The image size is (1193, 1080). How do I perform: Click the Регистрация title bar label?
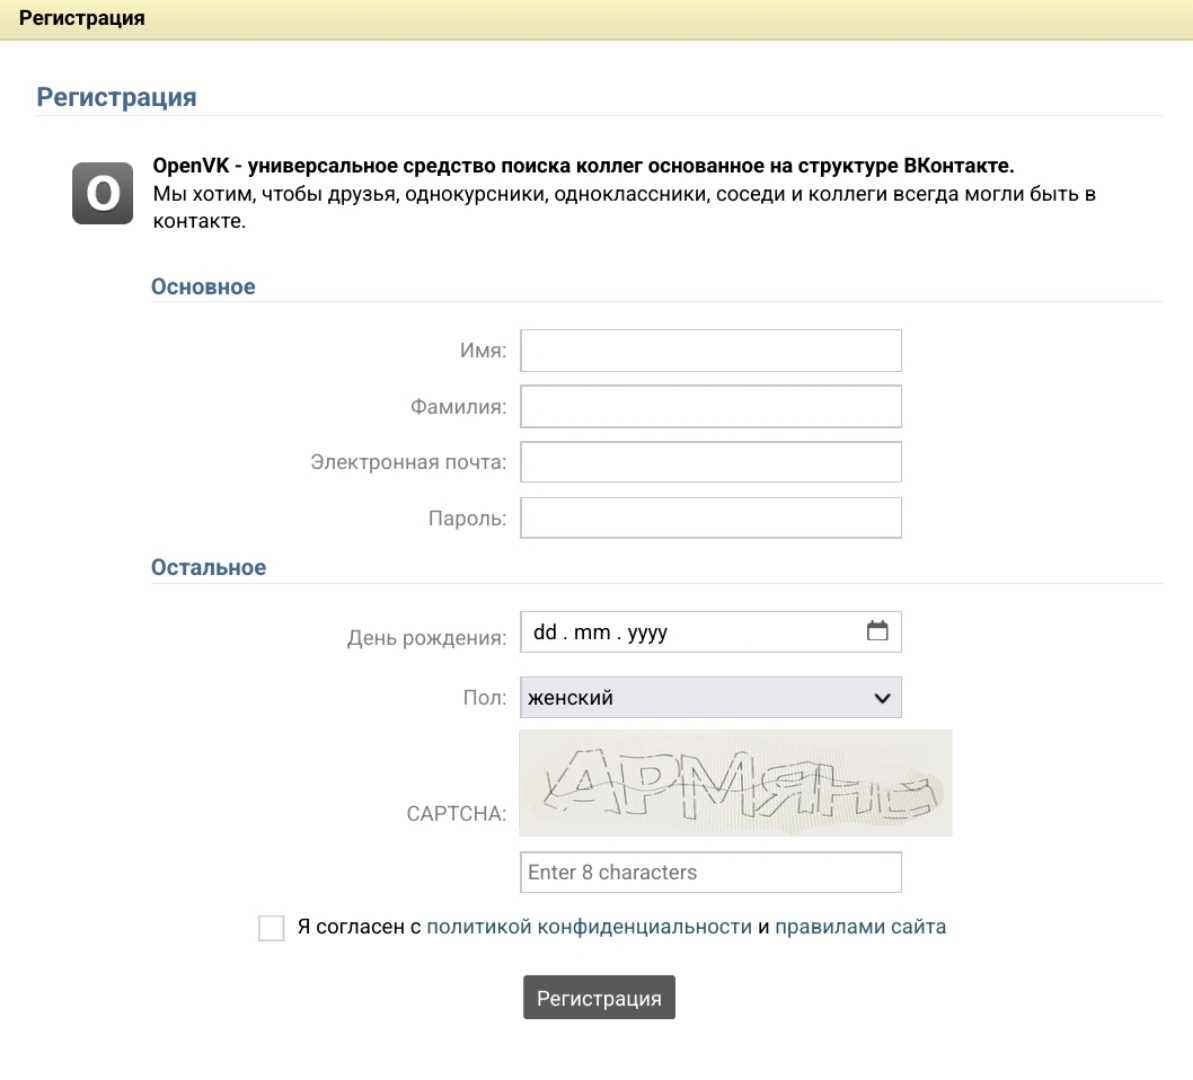[82, 18]
